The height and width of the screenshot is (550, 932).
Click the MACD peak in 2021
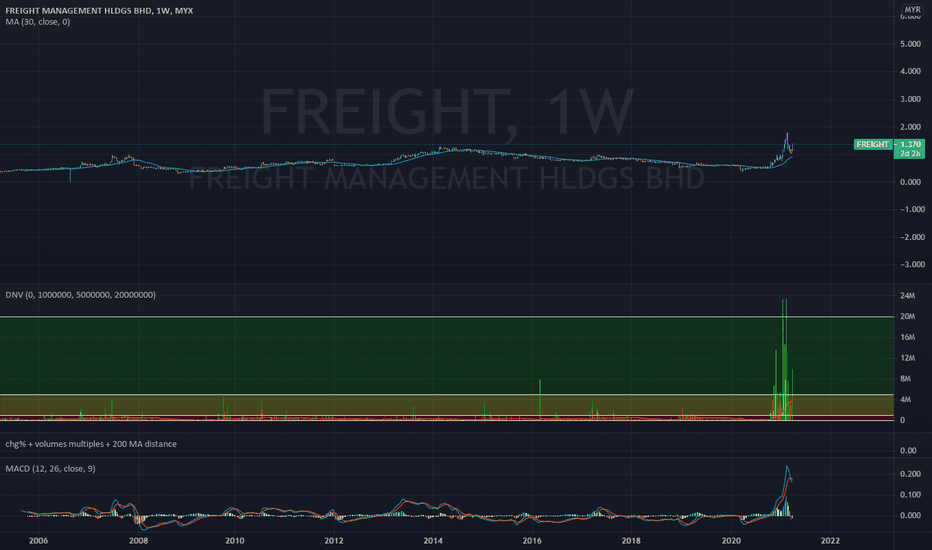787,467
